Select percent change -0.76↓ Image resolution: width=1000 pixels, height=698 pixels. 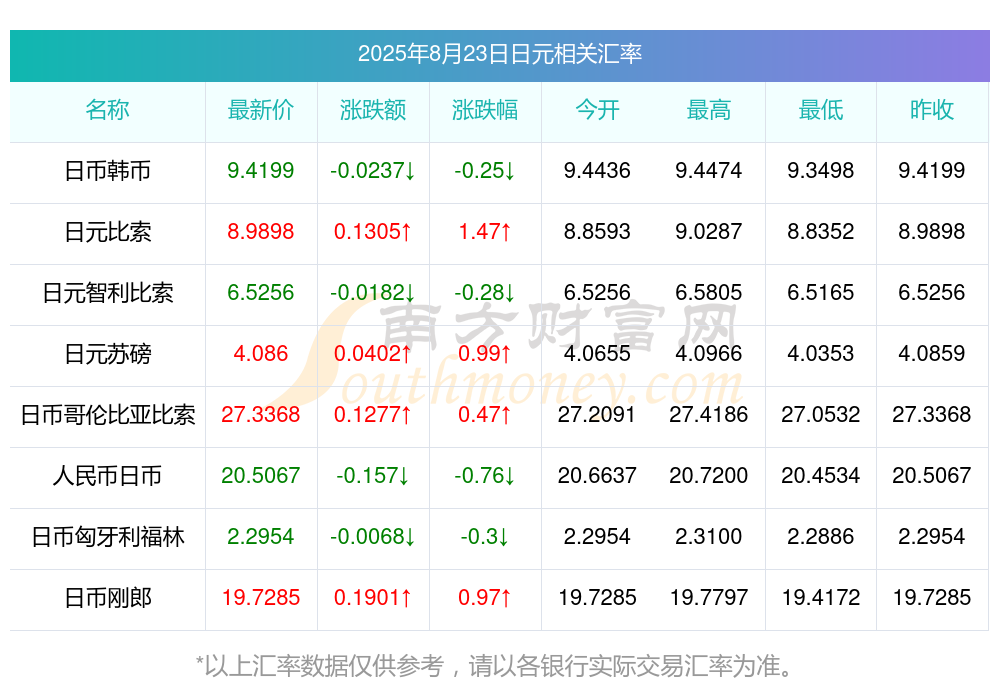click(485, 475)
